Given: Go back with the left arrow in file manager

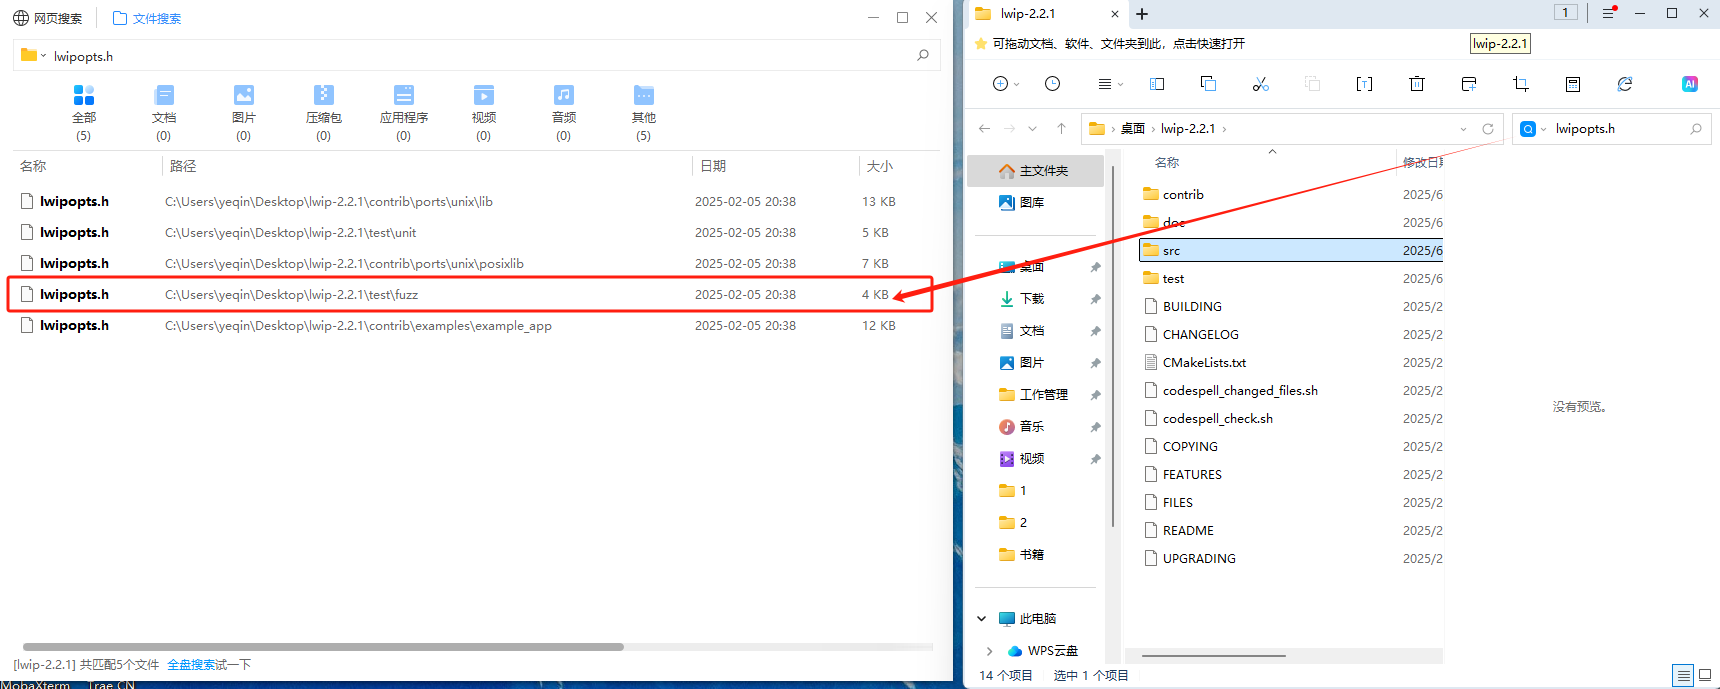Looking at the screenshot, I should (x=984, y=129).
